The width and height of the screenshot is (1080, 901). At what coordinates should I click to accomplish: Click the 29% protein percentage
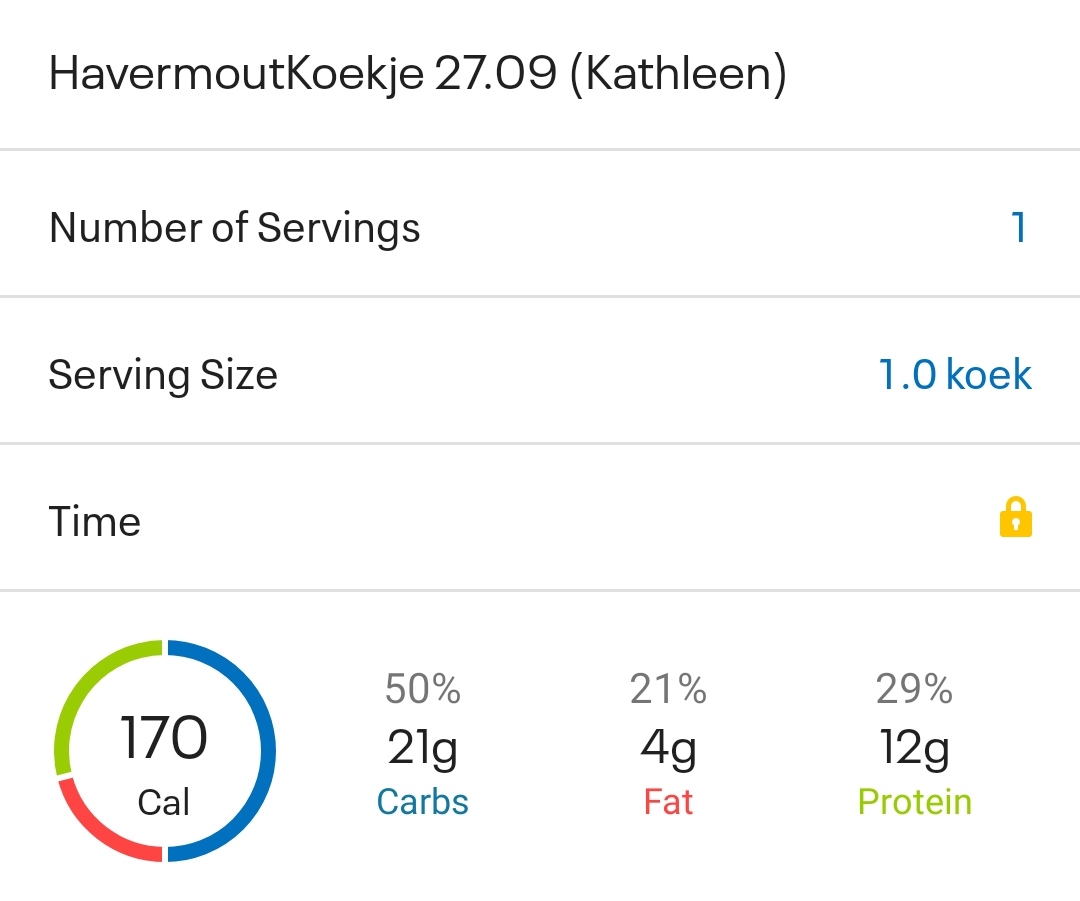[x=914, y=689]
